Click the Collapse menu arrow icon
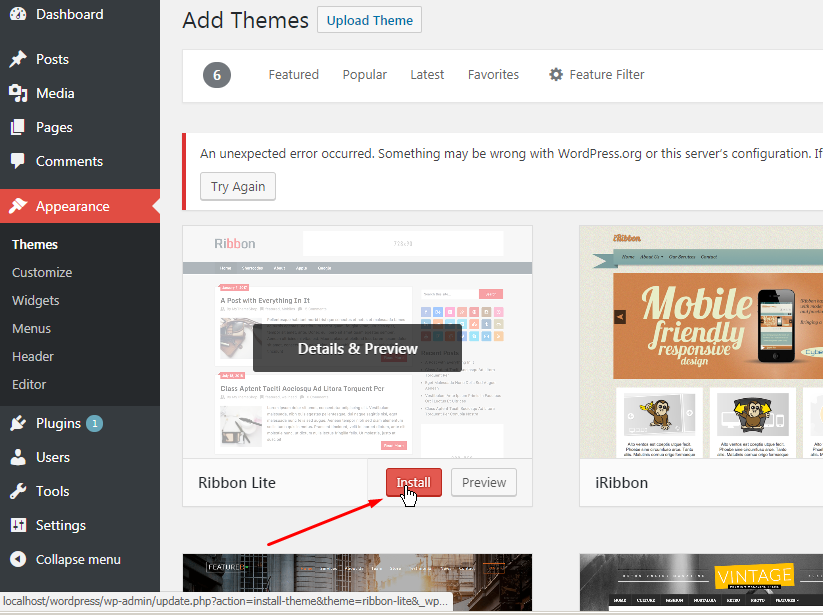Image resolution: width=823 pixels, height=615 pixels. 18,559
